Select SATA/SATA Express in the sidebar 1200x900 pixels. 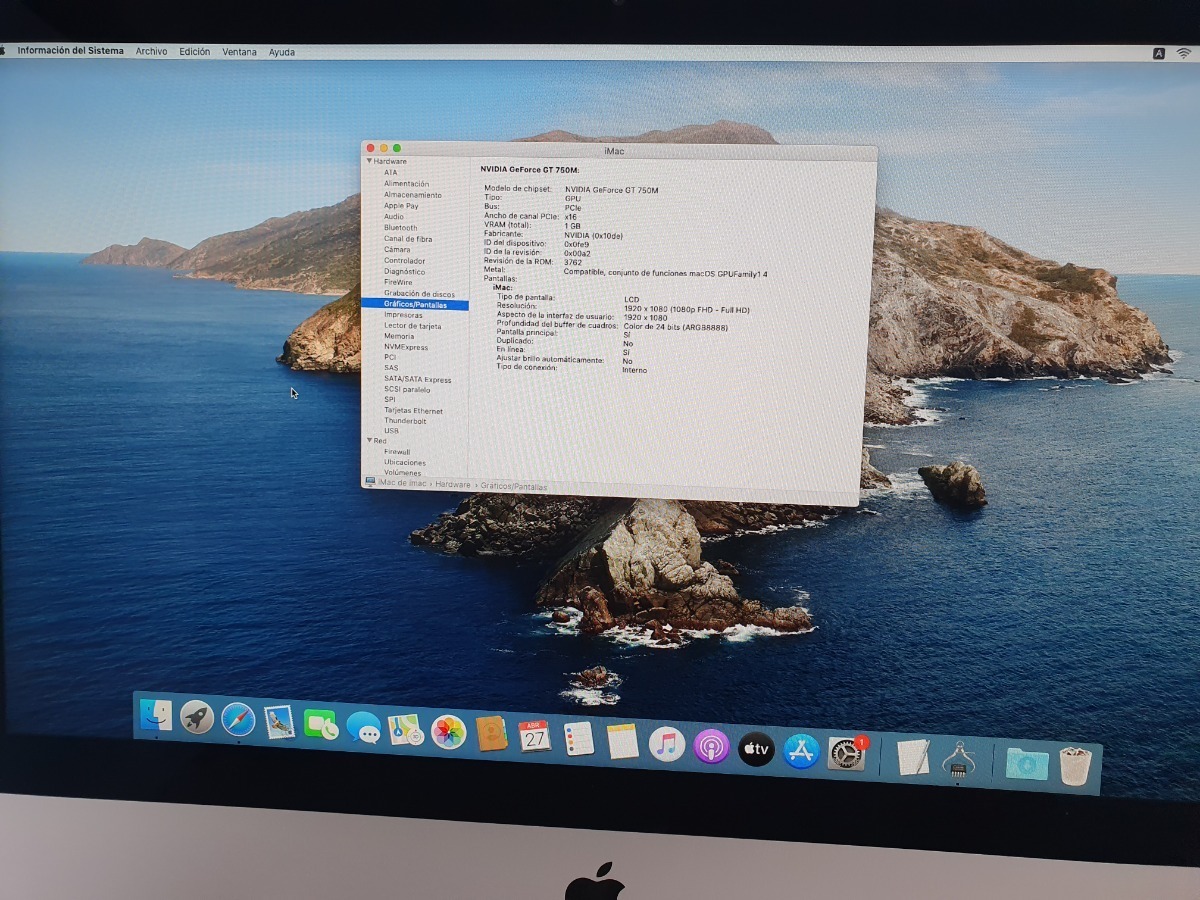pos(418,380)
